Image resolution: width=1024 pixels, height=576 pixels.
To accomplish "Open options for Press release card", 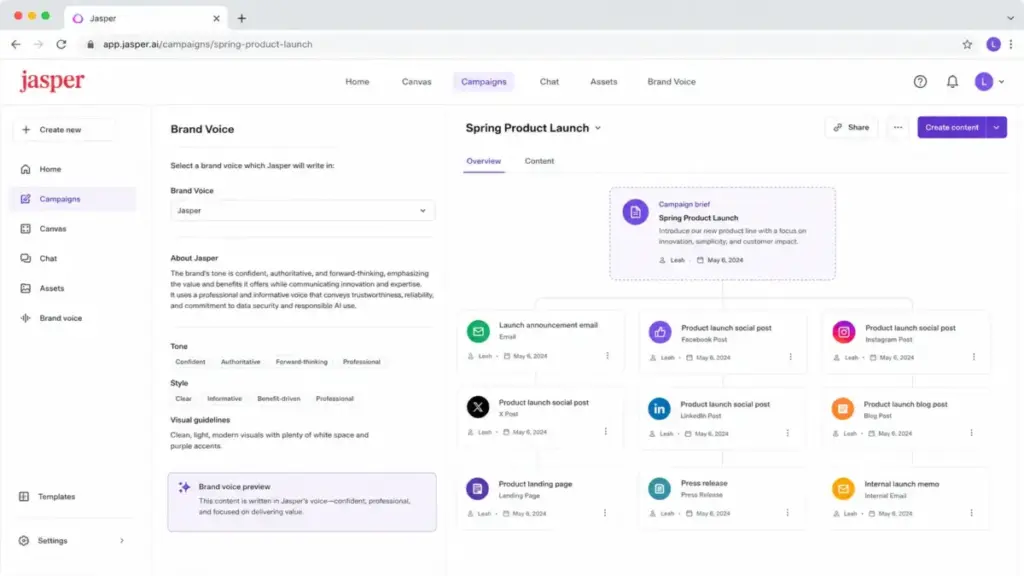I will [788, 513].
